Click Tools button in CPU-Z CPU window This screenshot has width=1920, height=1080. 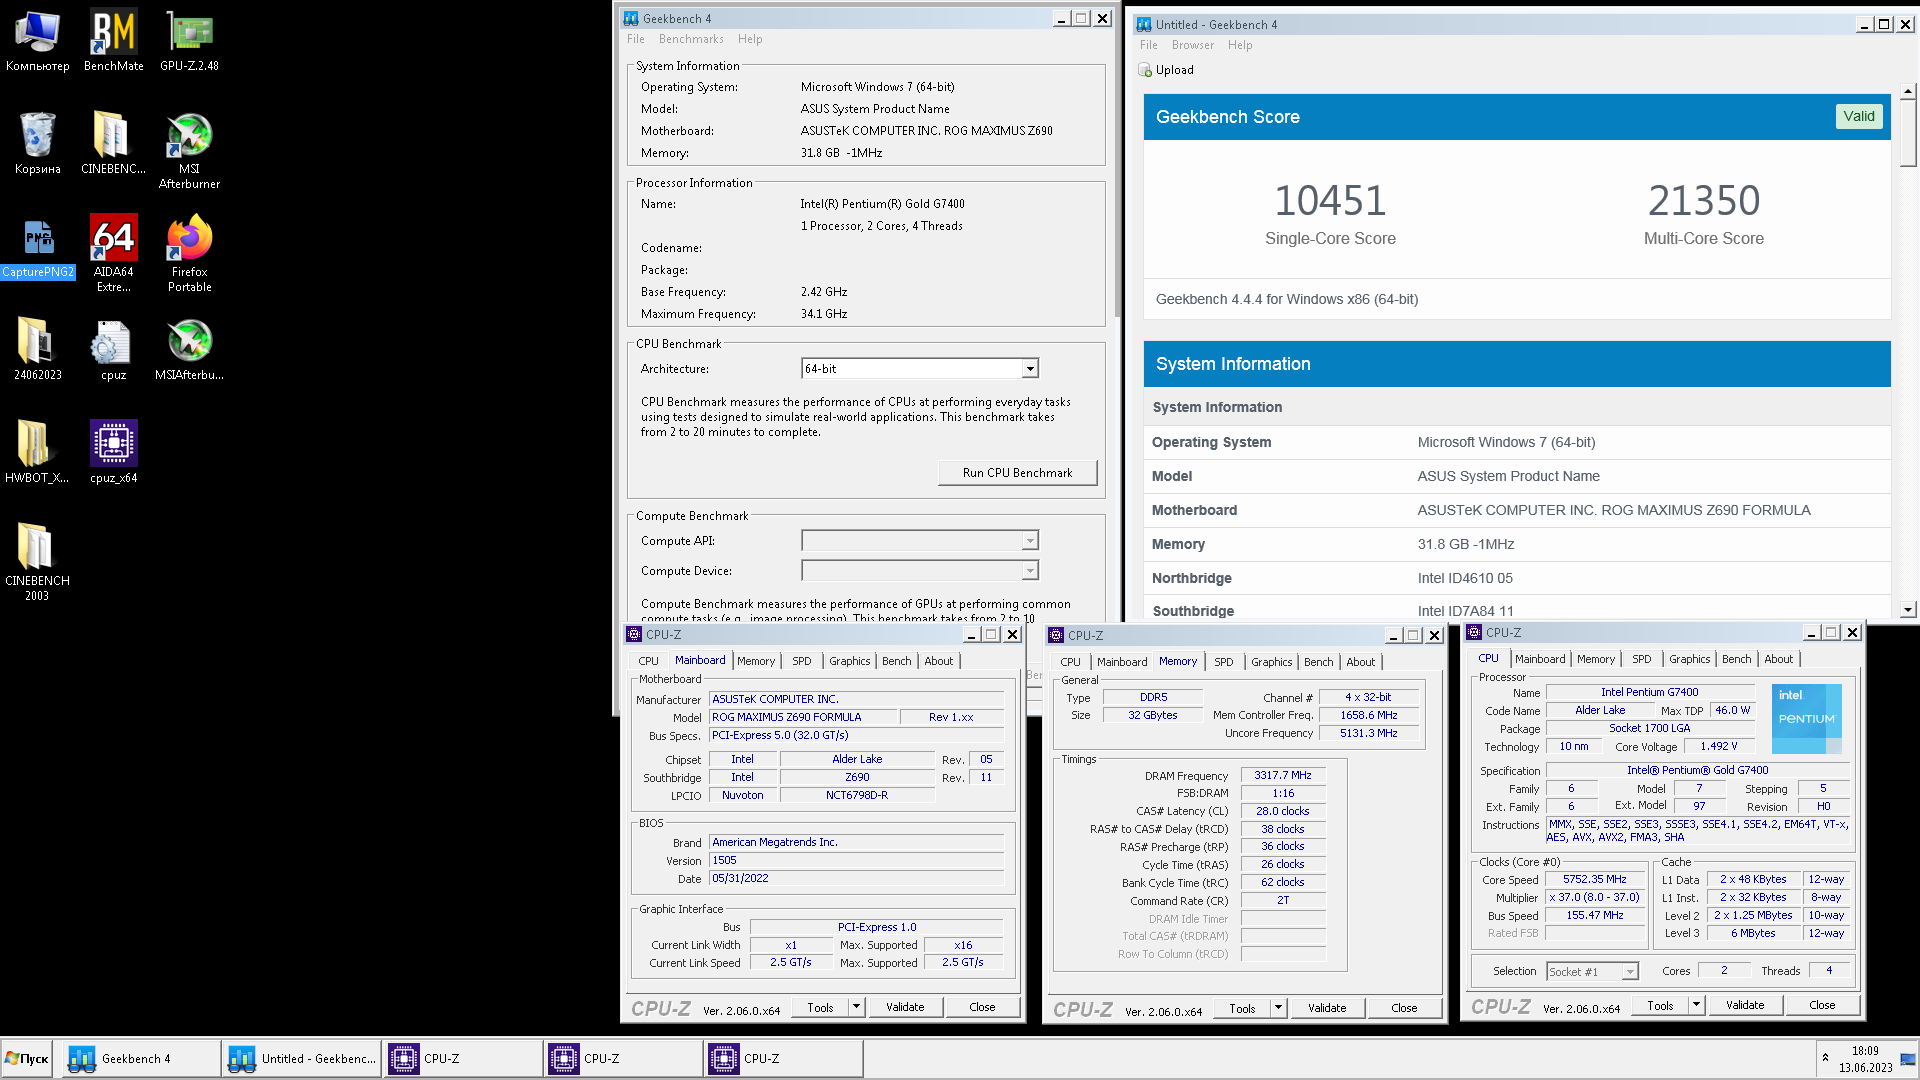coord(1660,1005)
